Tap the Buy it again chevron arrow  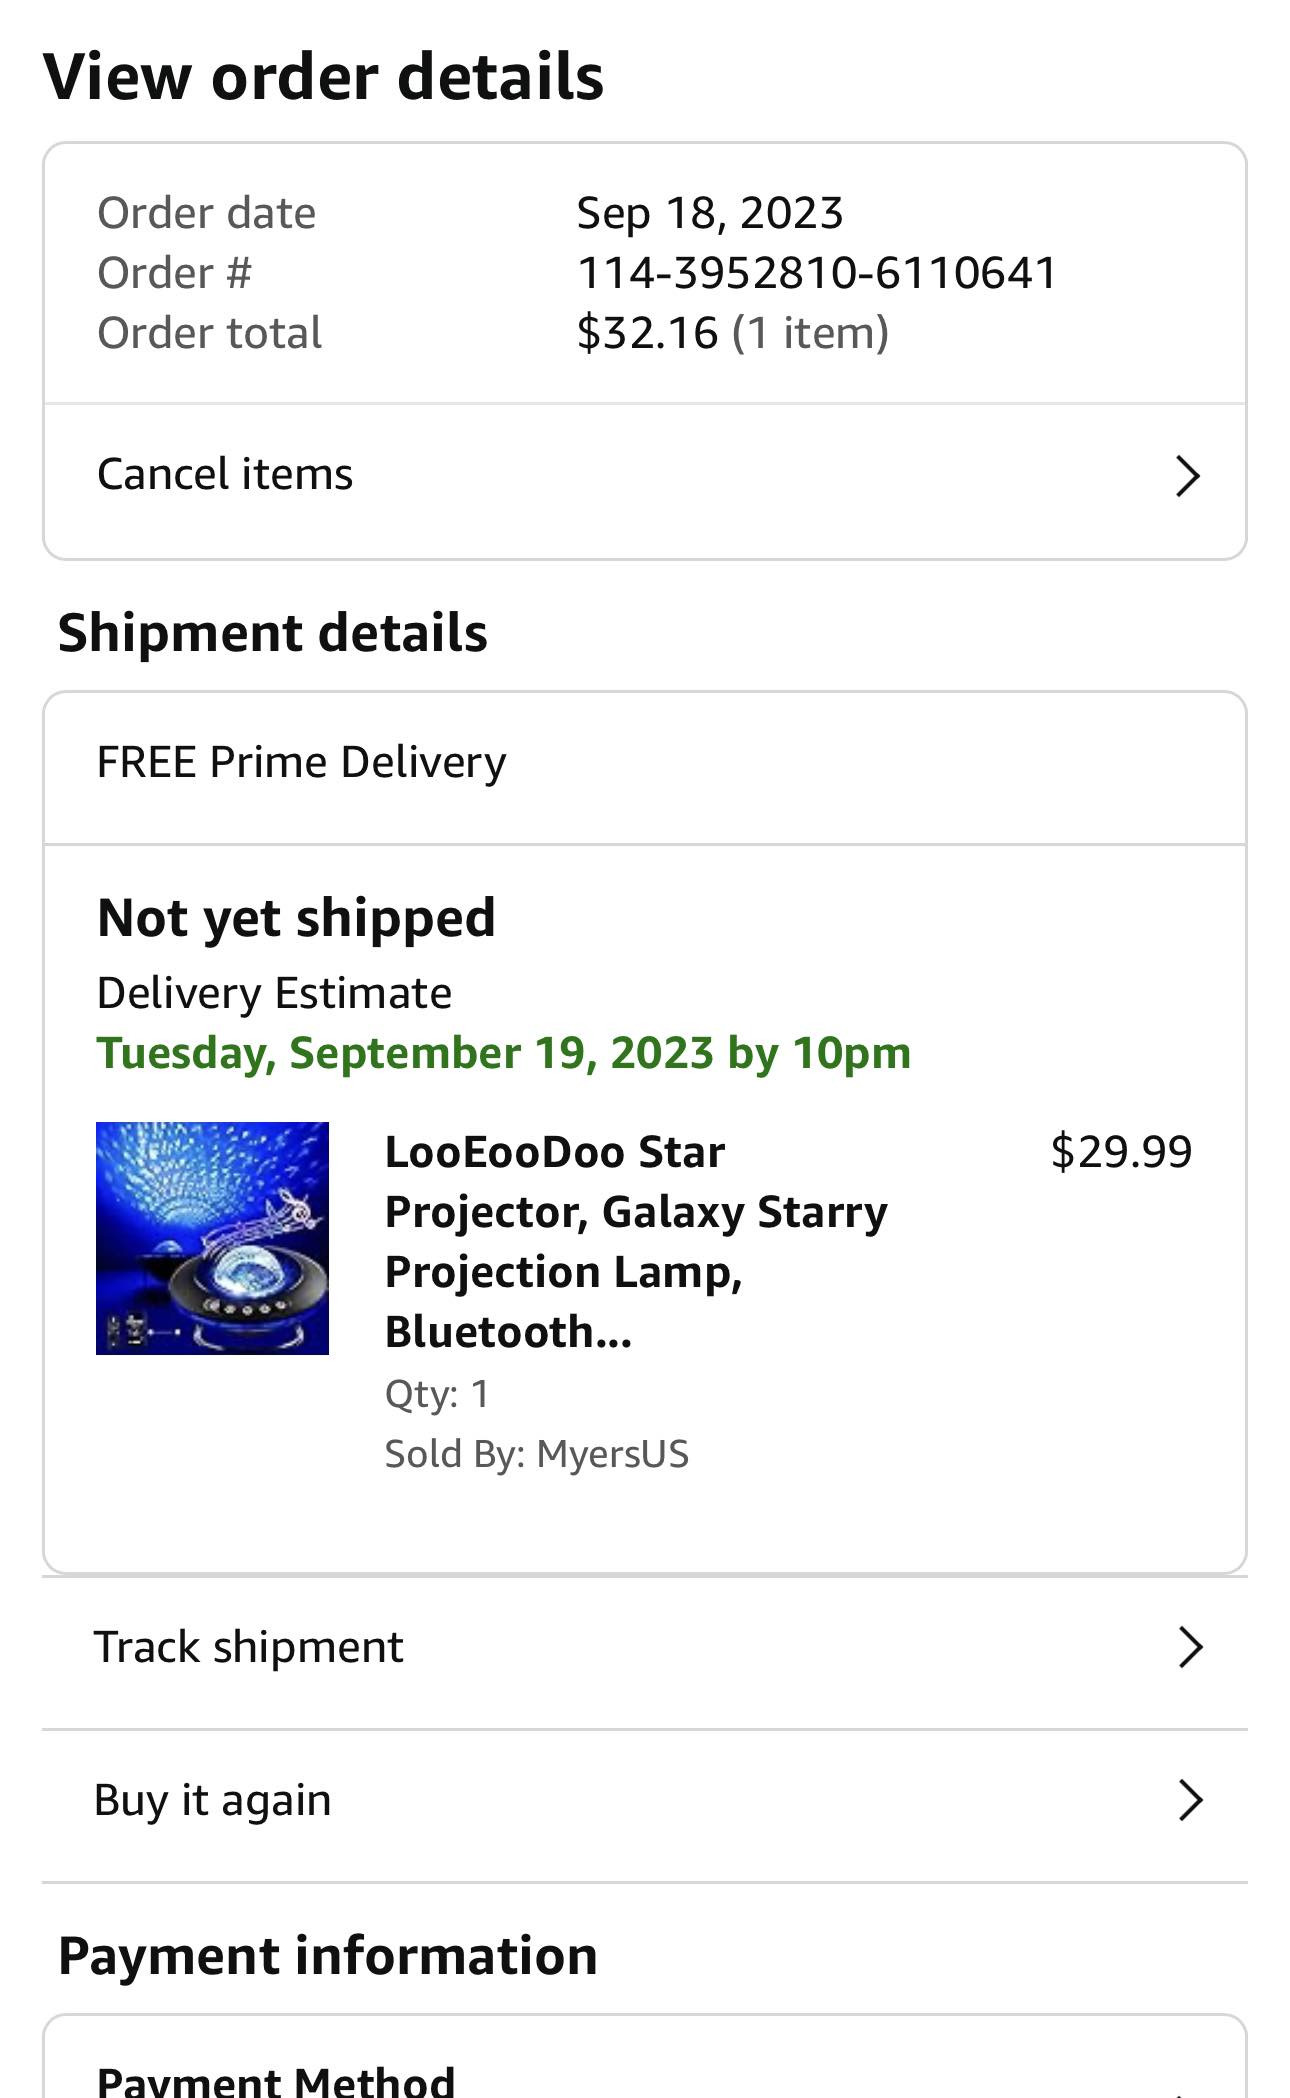click(x=1189, y=1800)
